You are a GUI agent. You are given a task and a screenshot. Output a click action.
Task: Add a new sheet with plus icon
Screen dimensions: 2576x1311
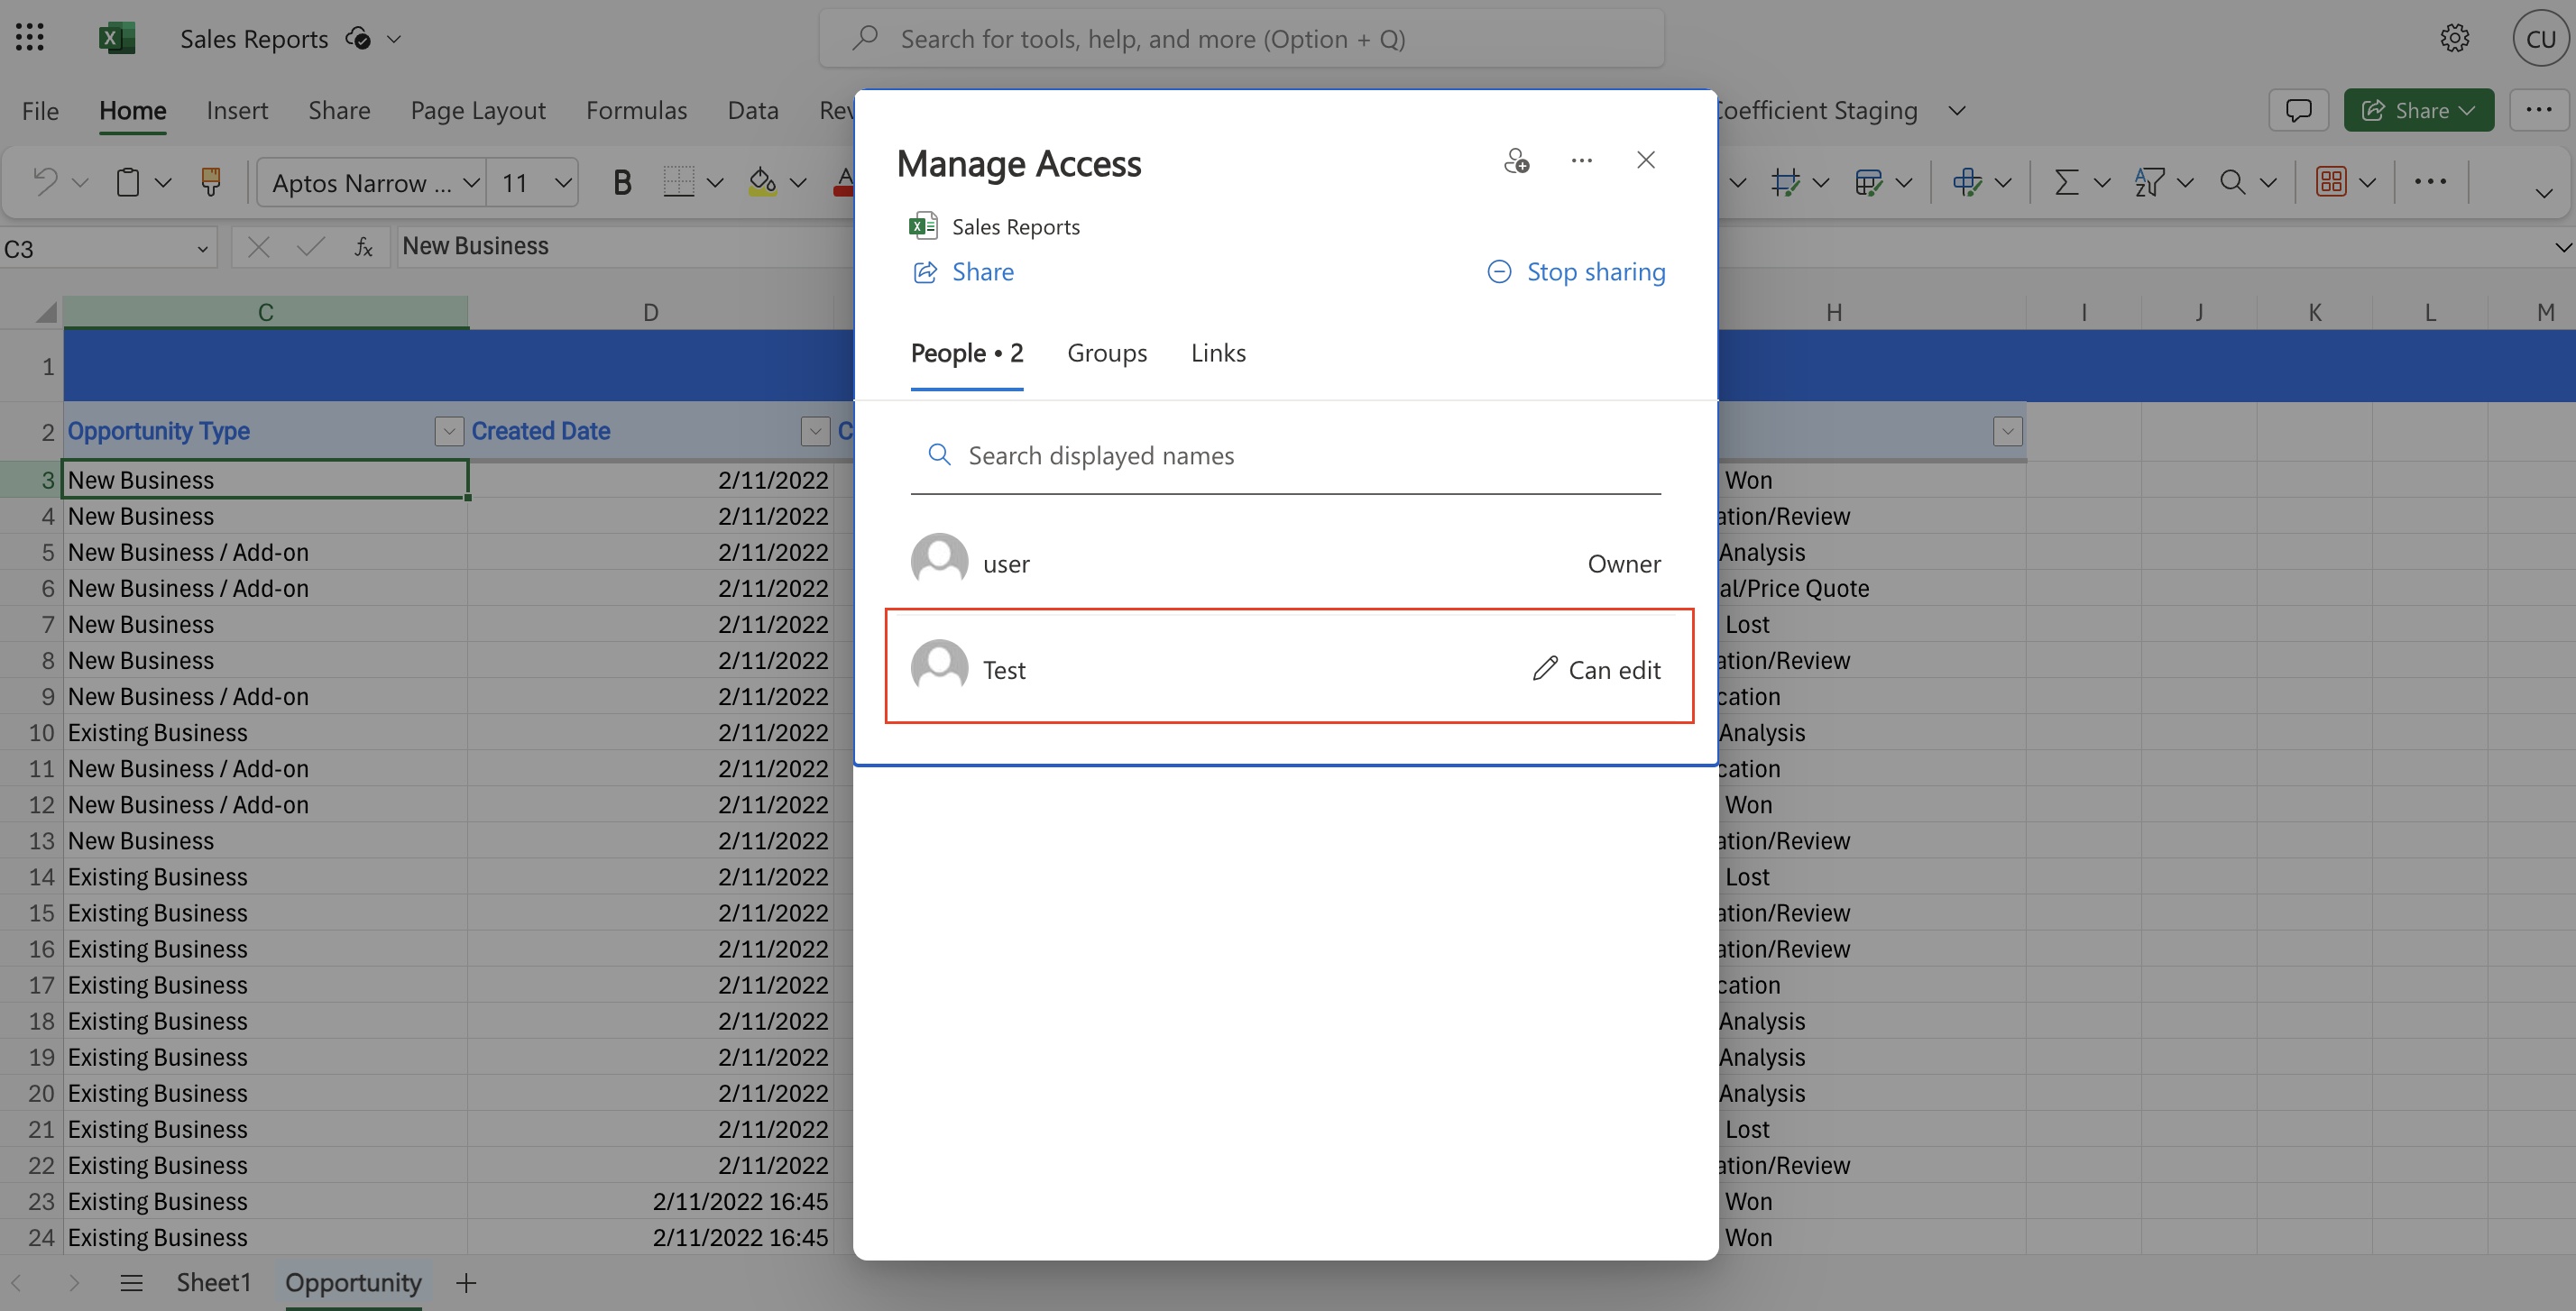click(466, 1283)
